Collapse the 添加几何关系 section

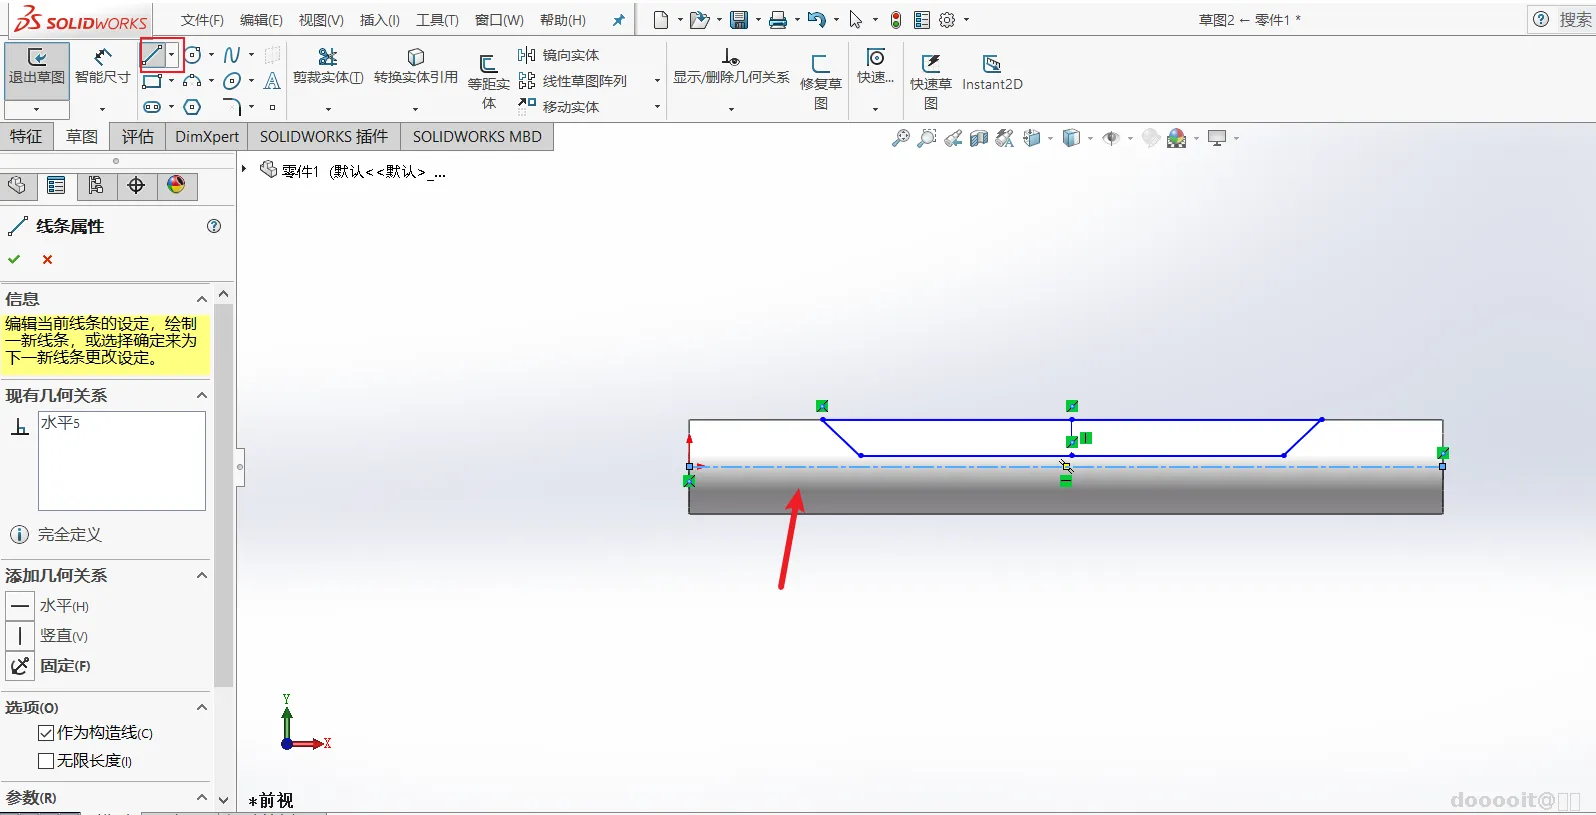[x=202, y=576]
